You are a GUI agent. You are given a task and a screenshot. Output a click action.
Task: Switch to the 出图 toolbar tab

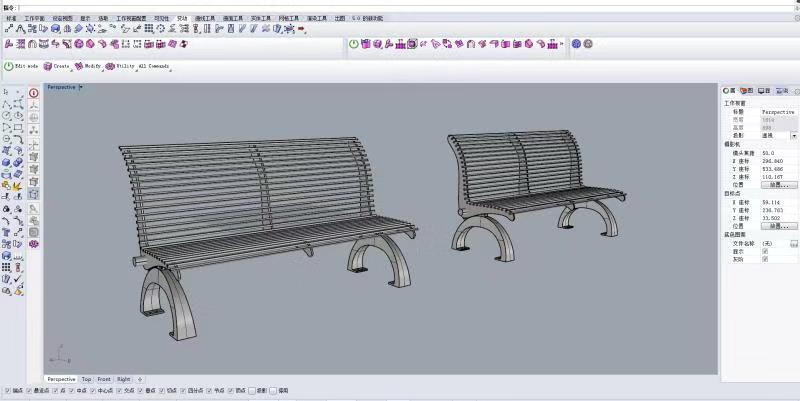point(340,18)
